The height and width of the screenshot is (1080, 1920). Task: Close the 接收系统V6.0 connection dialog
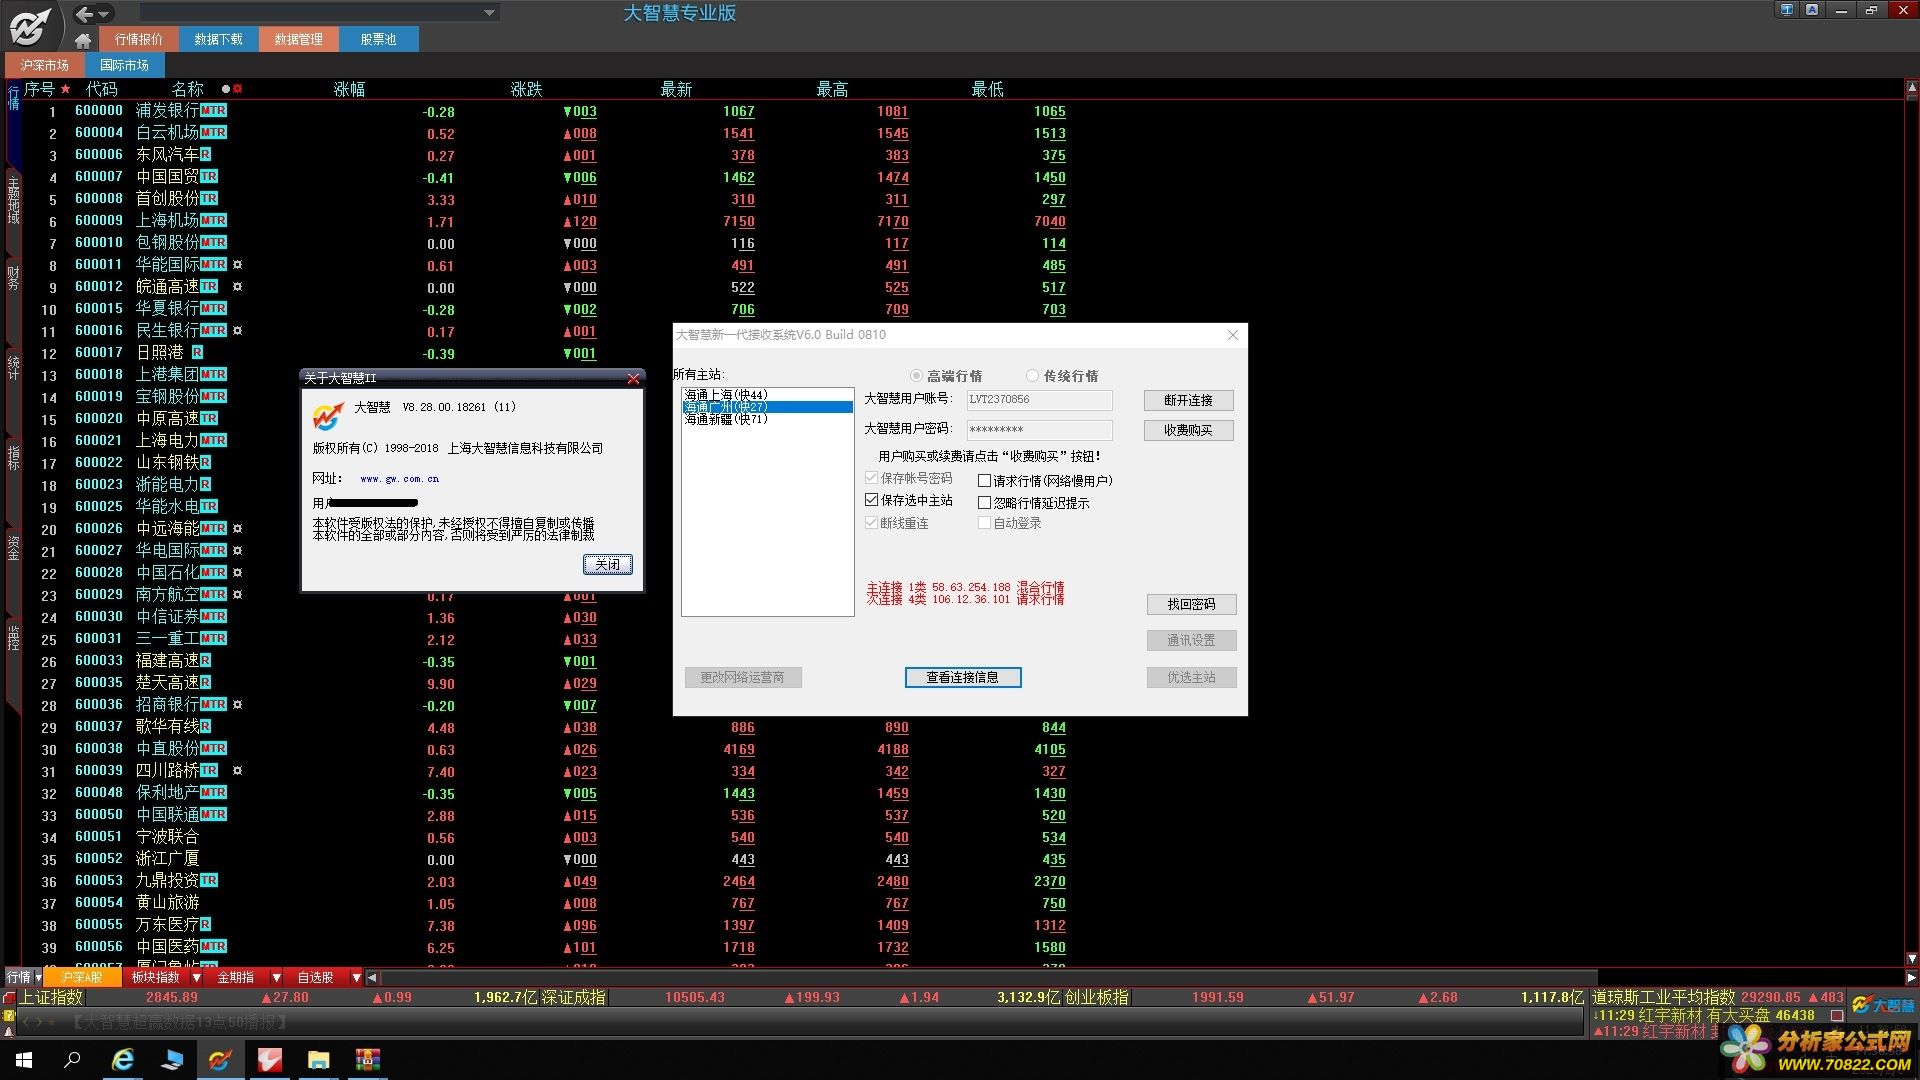click(x=1232, y=335)
